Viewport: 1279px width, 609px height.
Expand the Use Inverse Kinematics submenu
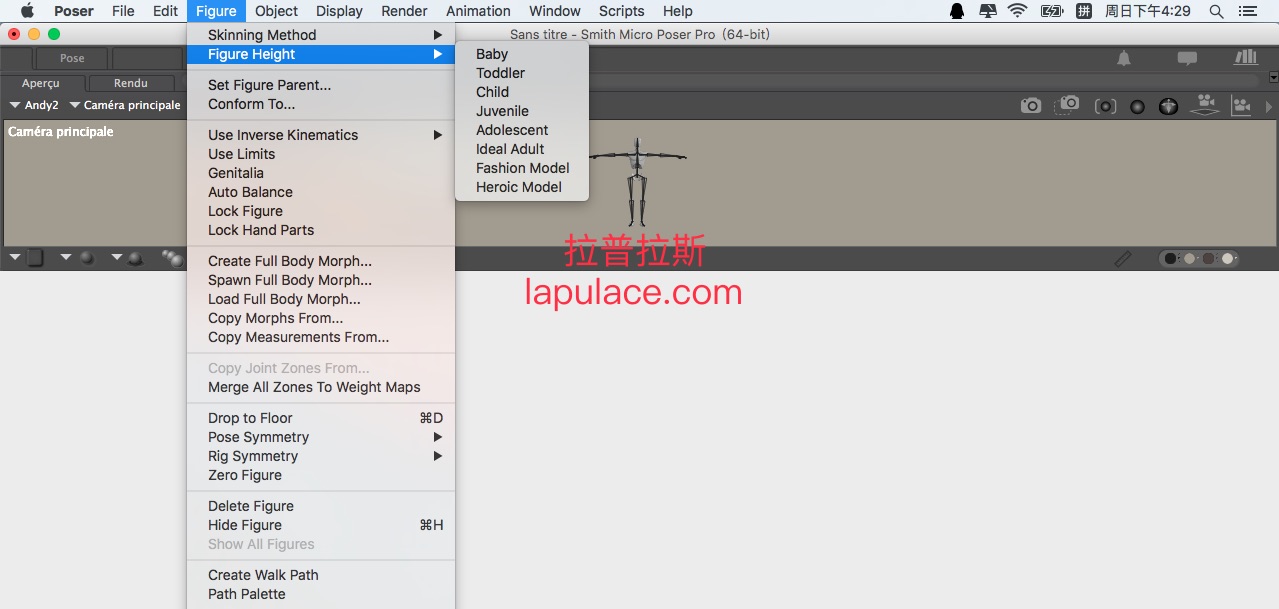[x=321, y=135]
